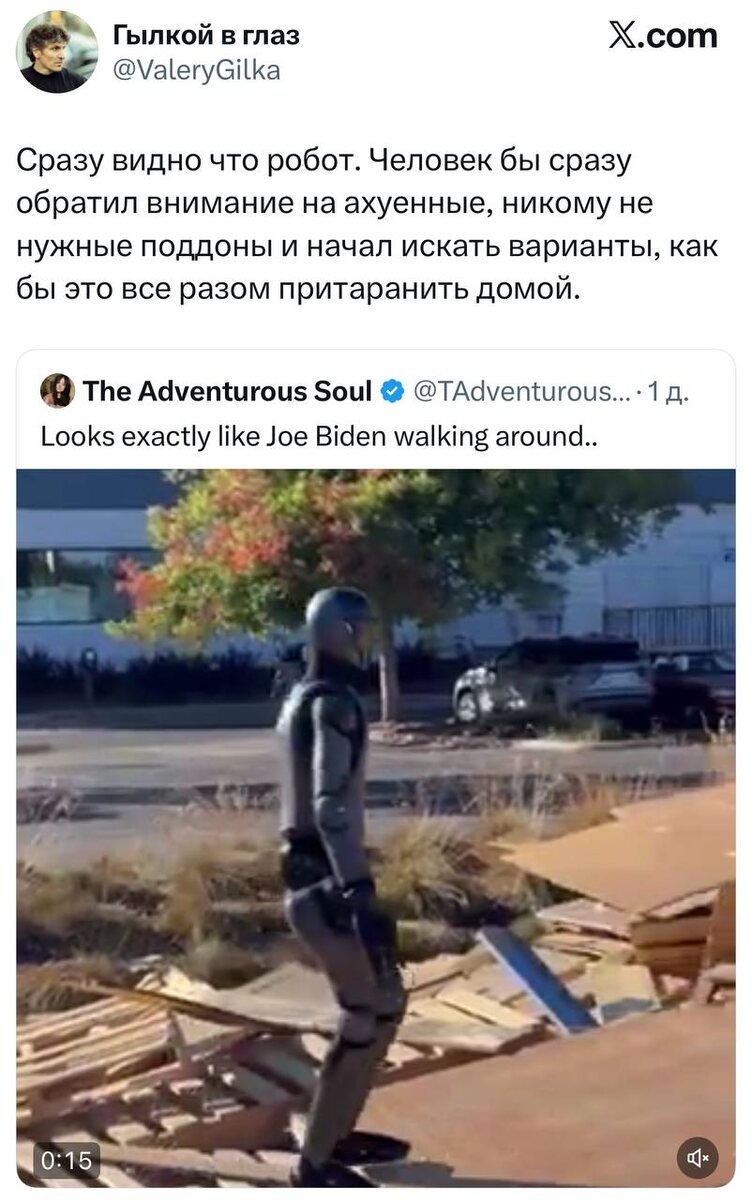Image resolution: width=752 pixels, height=1200 pixels.
Task: Open The Adventurous Soul small avatar
Action: coord(58,391)
